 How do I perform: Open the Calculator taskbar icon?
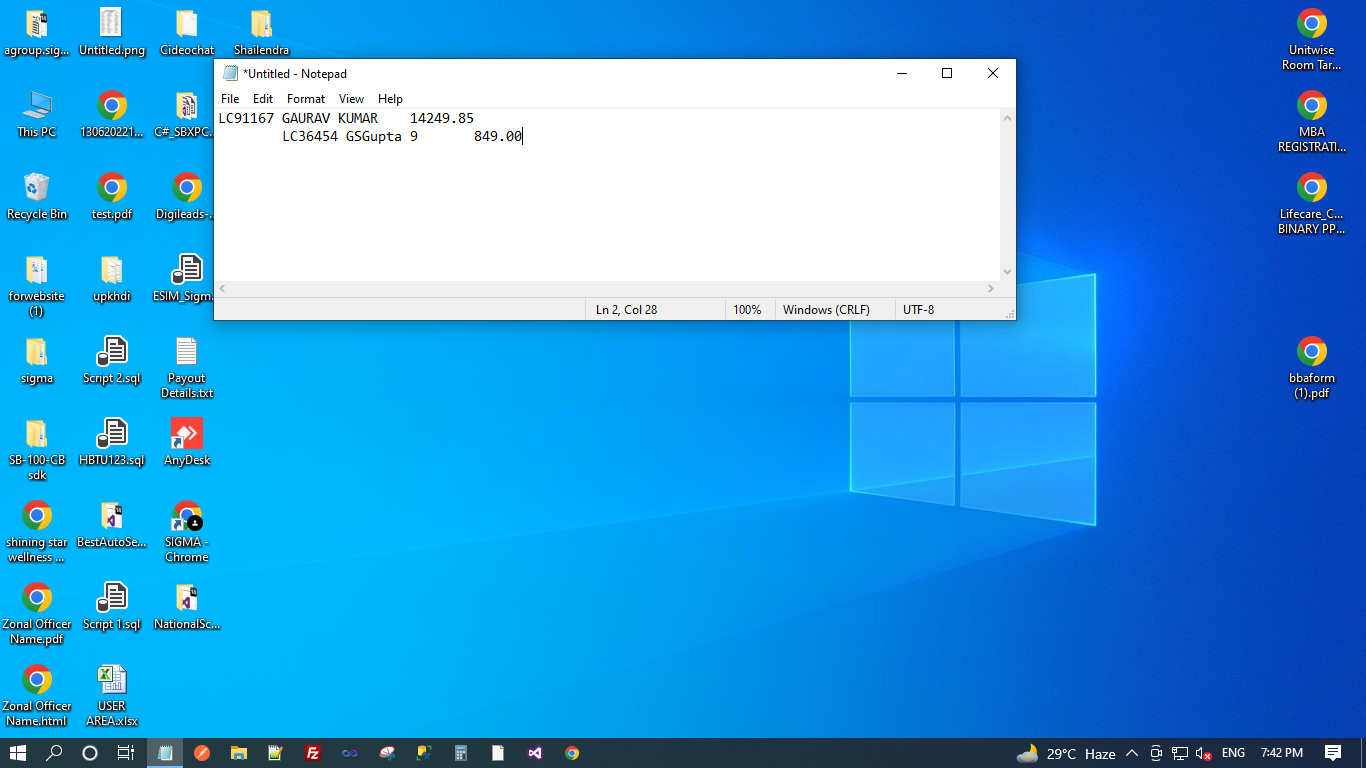coord(461,753)
